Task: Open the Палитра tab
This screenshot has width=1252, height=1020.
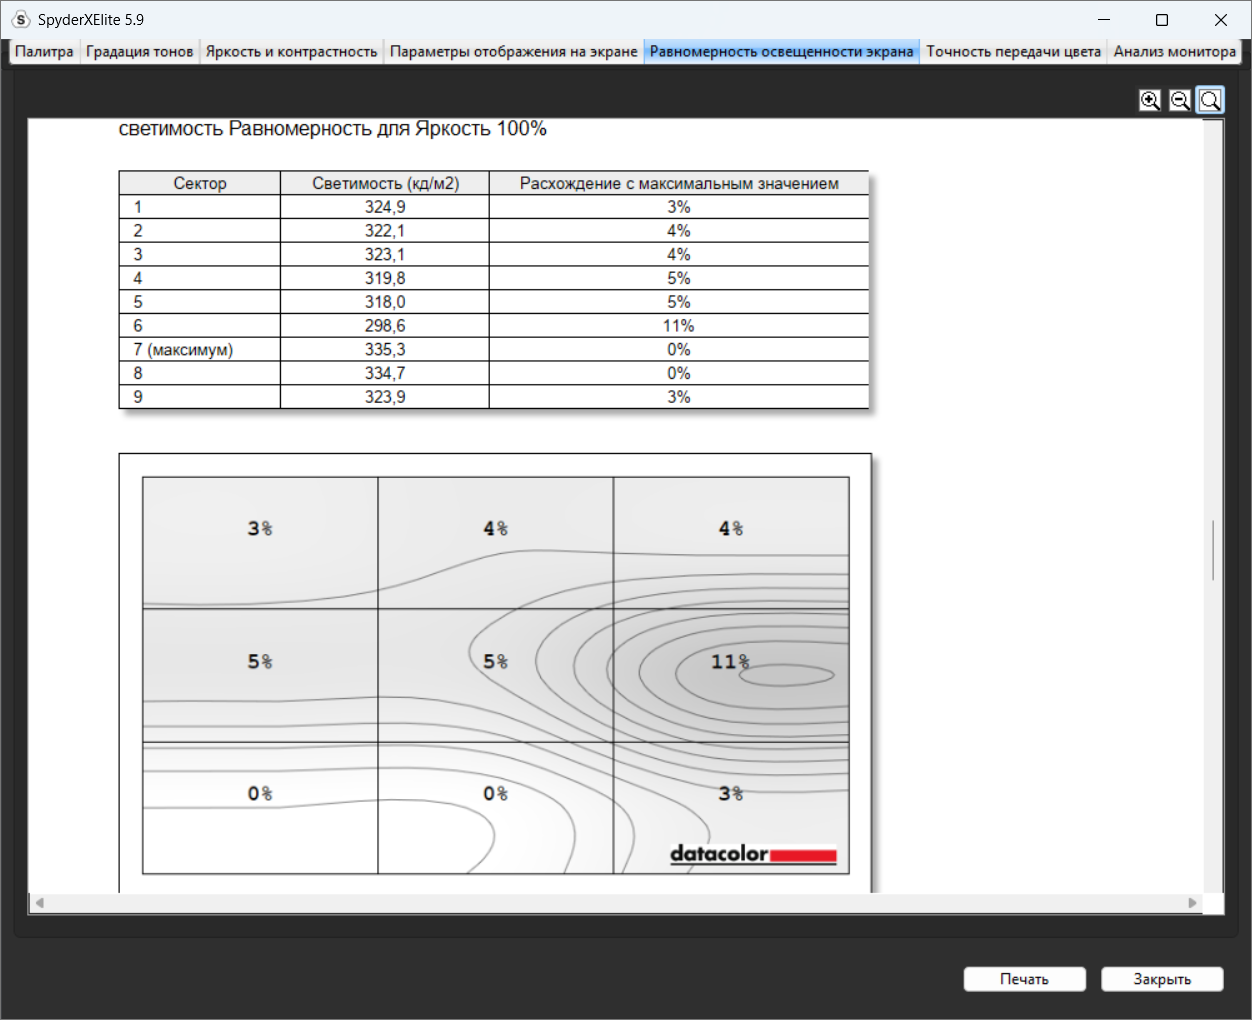Action: (44, 52)
